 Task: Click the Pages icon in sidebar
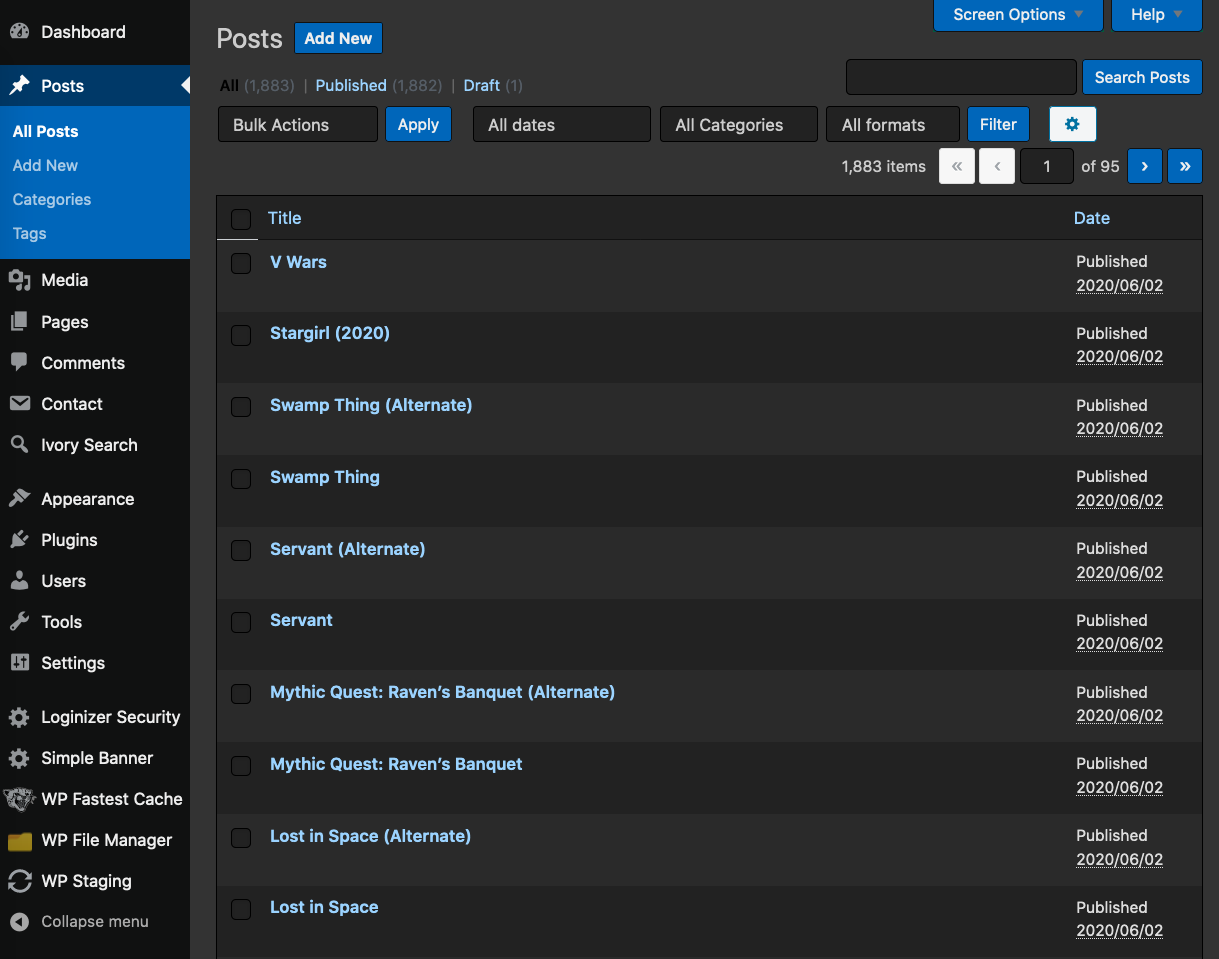(x=19, y=322)
